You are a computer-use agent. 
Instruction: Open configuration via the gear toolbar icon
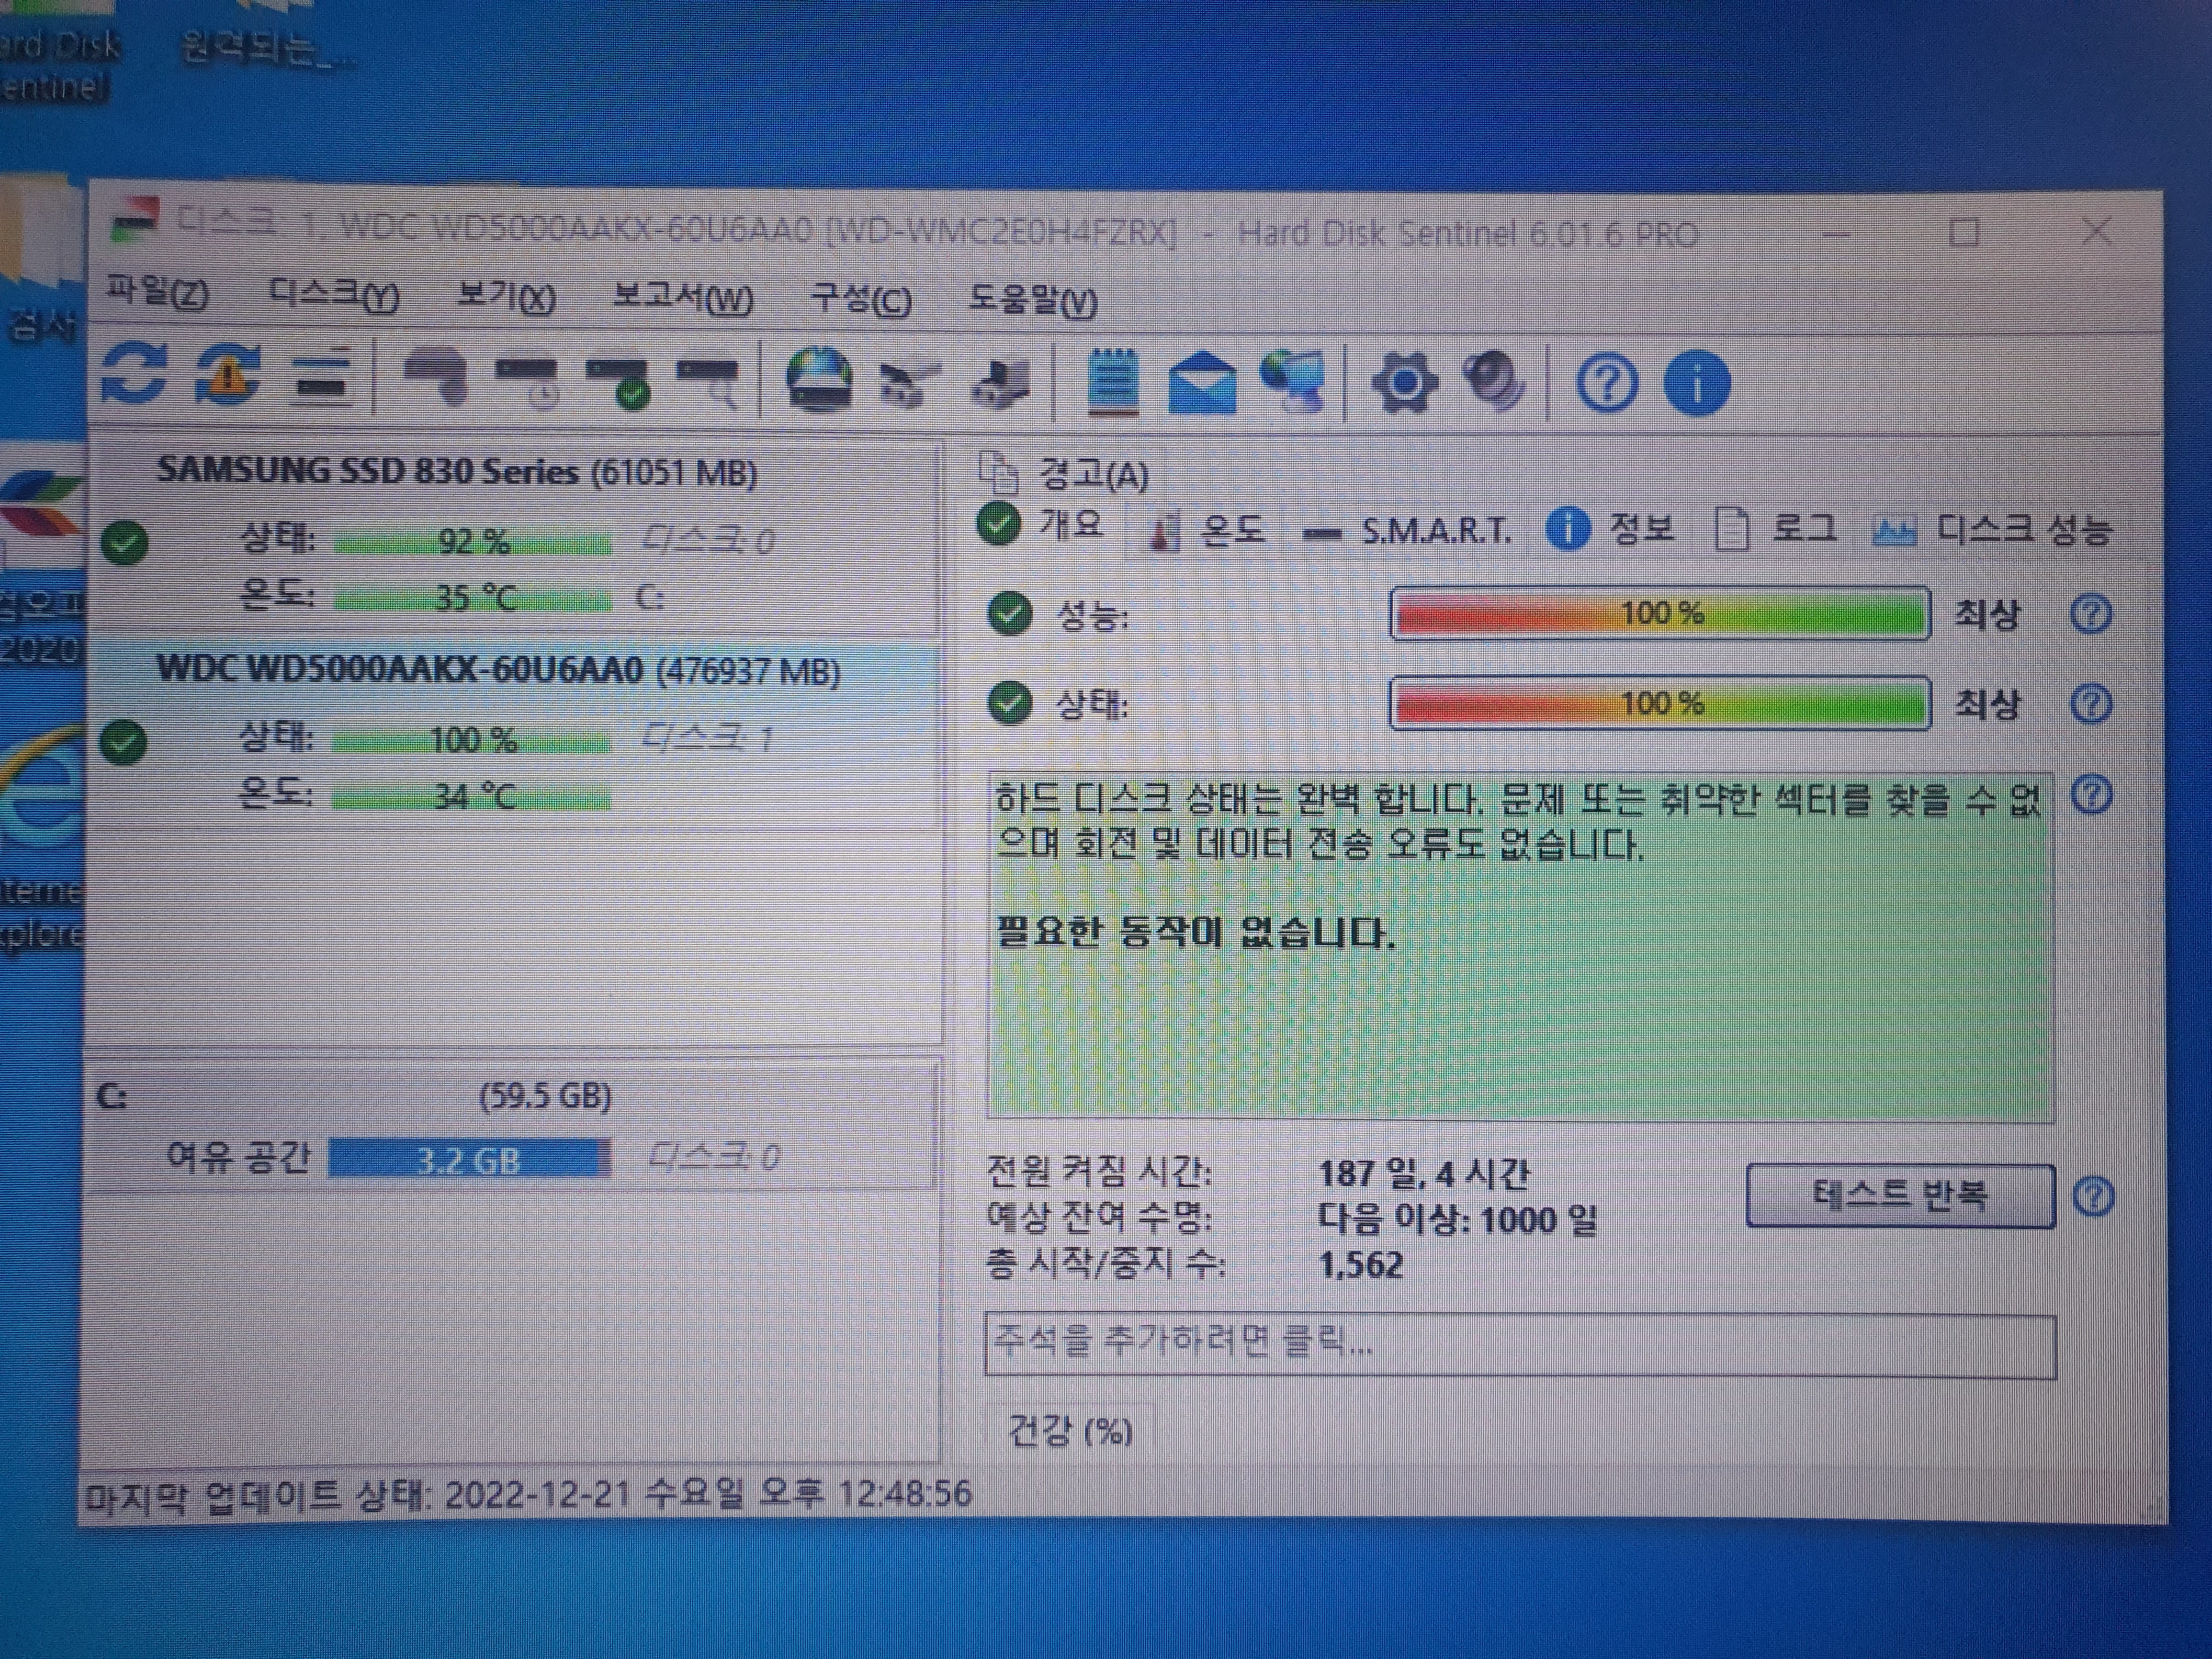click(x=1404, y=382)
